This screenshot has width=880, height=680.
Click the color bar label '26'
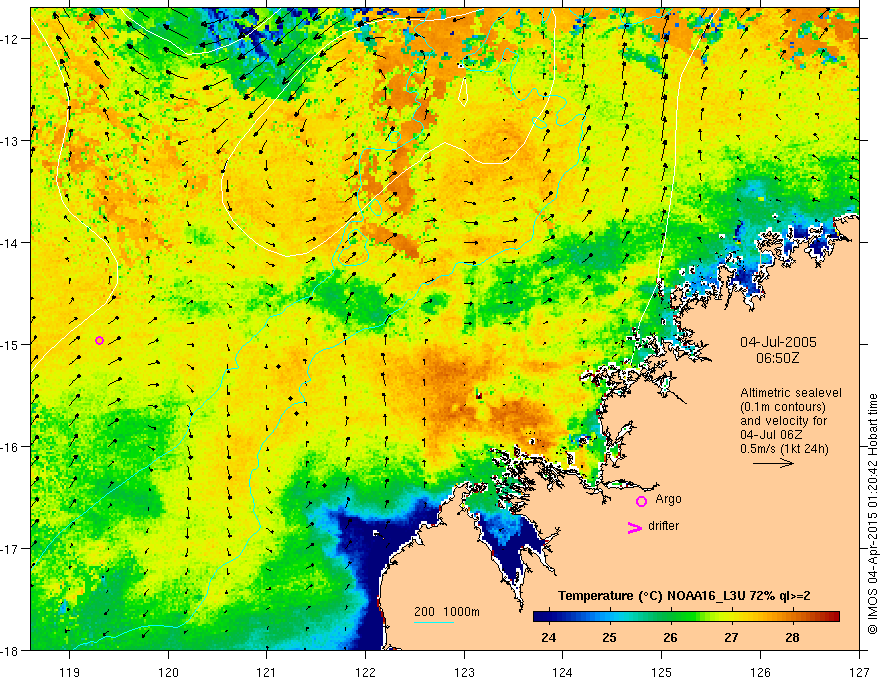point(670,637)
